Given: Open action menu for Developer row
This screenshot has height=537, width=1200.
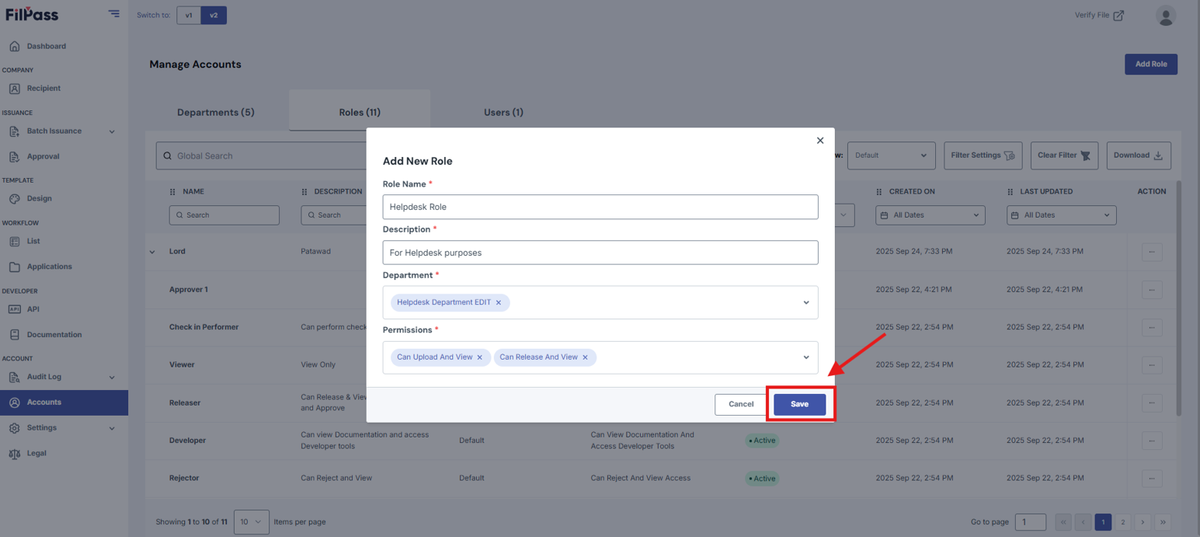Looking at the screenshot, I should point(1151,440).
